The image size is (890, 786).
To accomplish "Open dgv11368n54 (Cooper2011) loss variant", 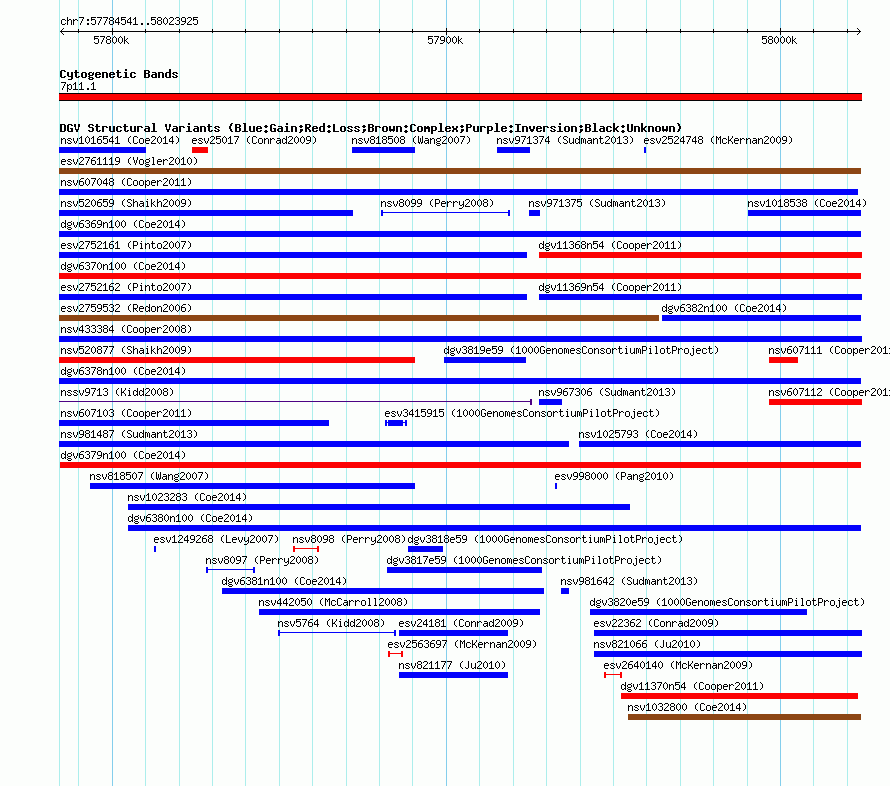I will click(x=700, y=255).
